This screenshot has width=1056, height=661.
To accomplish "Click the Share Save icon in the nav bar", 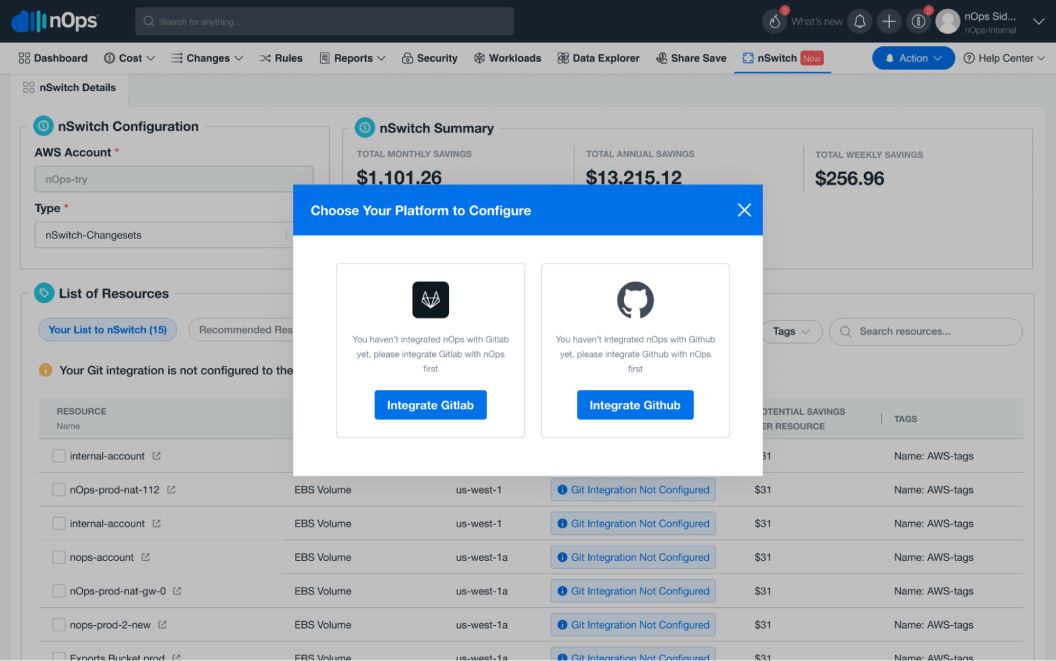I will point(661,58).
